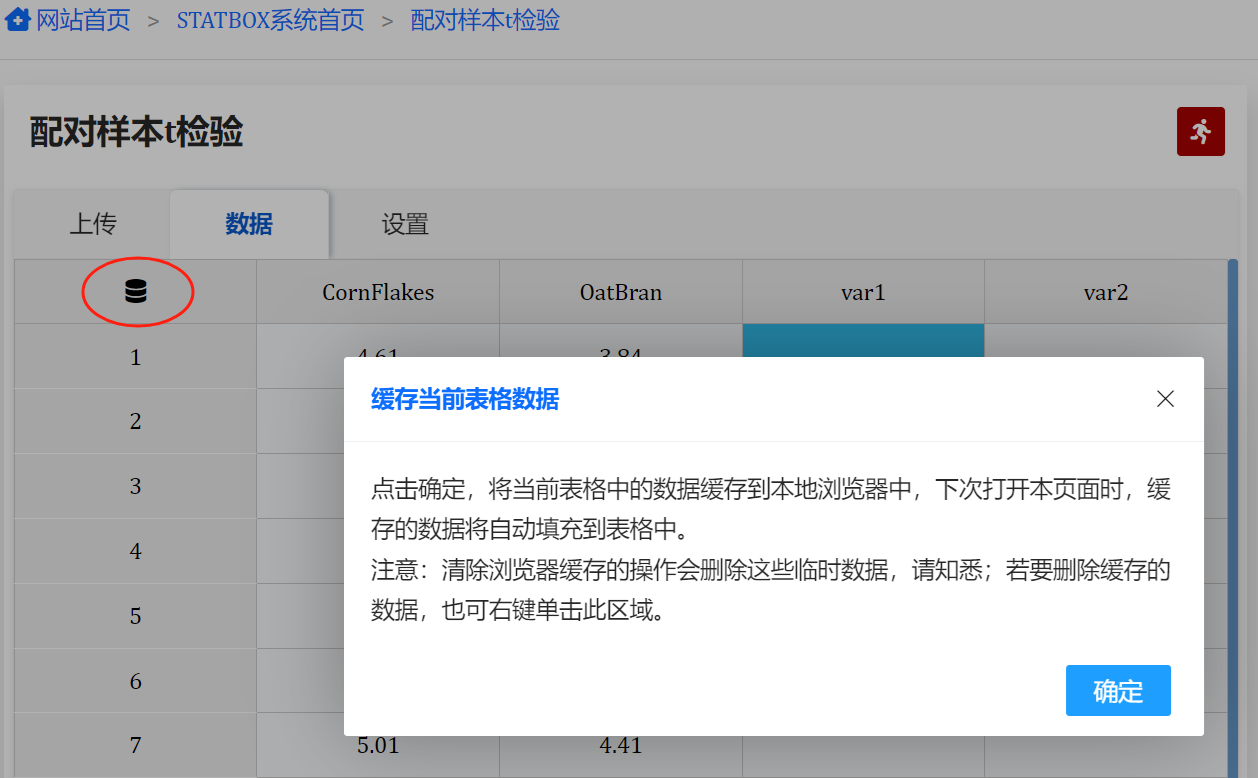Select row header 5
The image size is (1258, 778).
(136, 616)
